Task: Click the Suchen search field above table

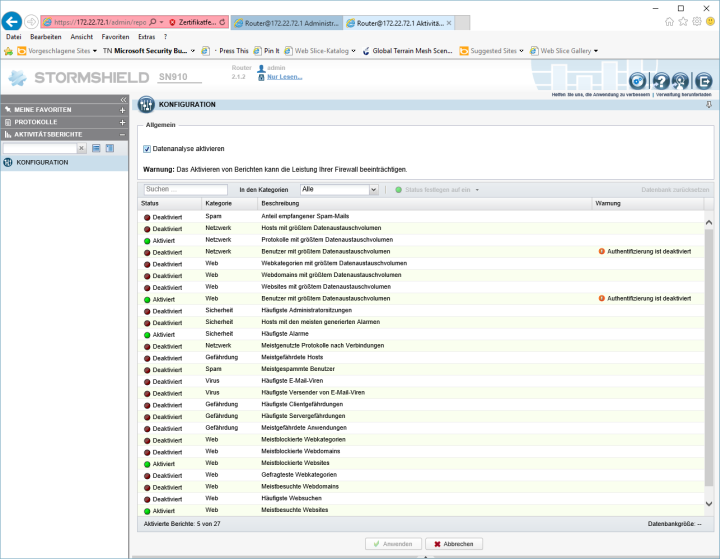Action: (x=185, y=189)
